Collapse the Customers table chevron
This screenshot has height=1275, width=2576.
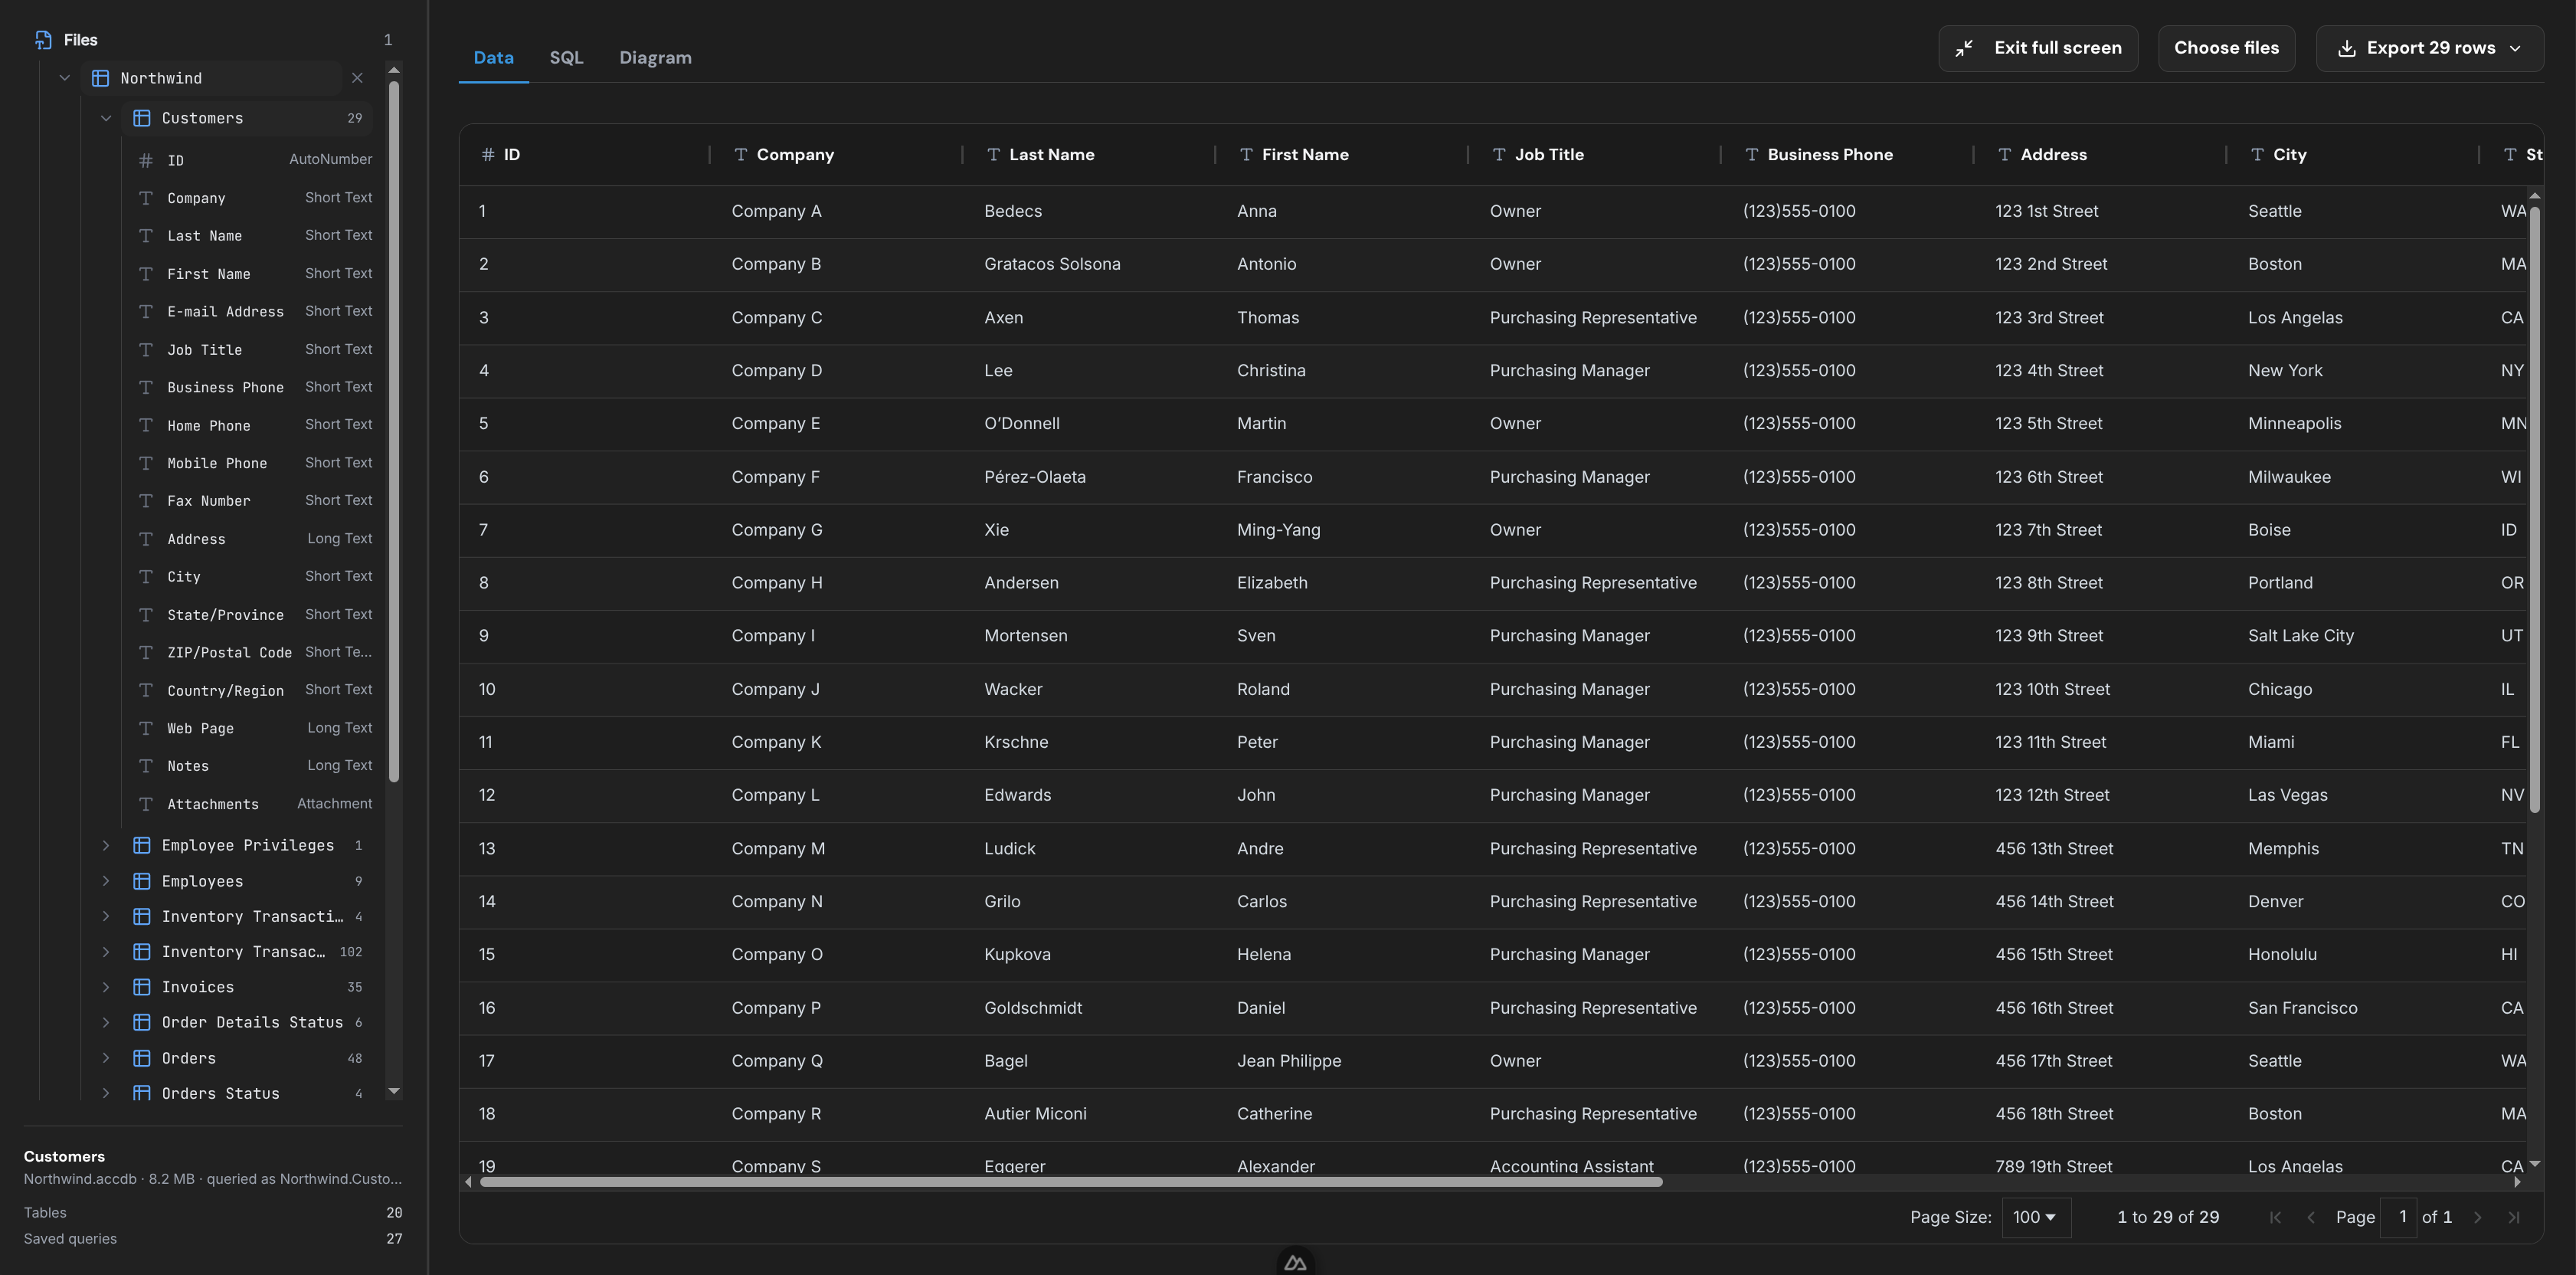coord(106,118)
